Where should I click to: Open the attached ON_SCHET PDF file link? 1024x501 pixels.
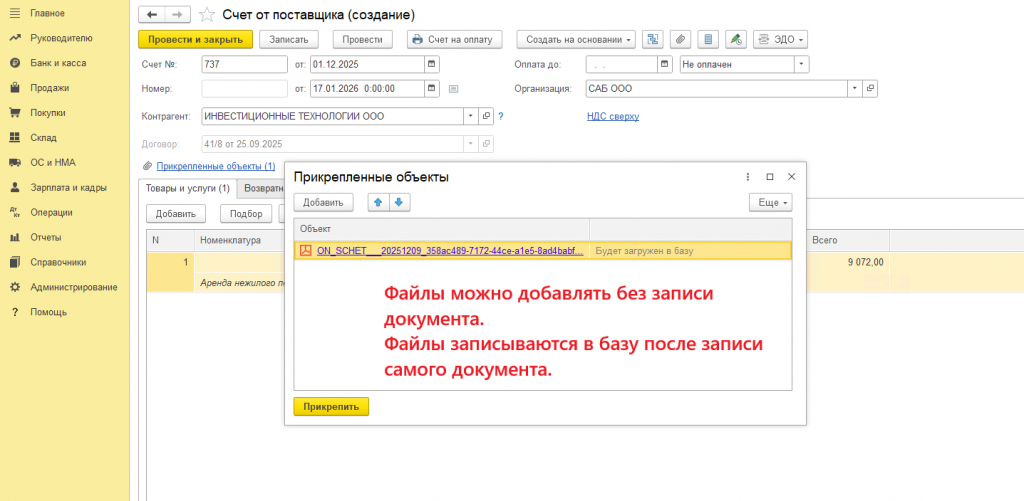[450, 251]
